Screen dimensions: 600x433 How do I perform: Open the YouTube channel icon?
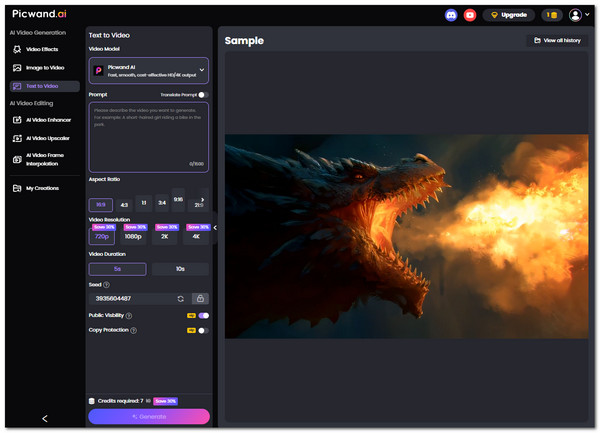(x=470, y=15)
